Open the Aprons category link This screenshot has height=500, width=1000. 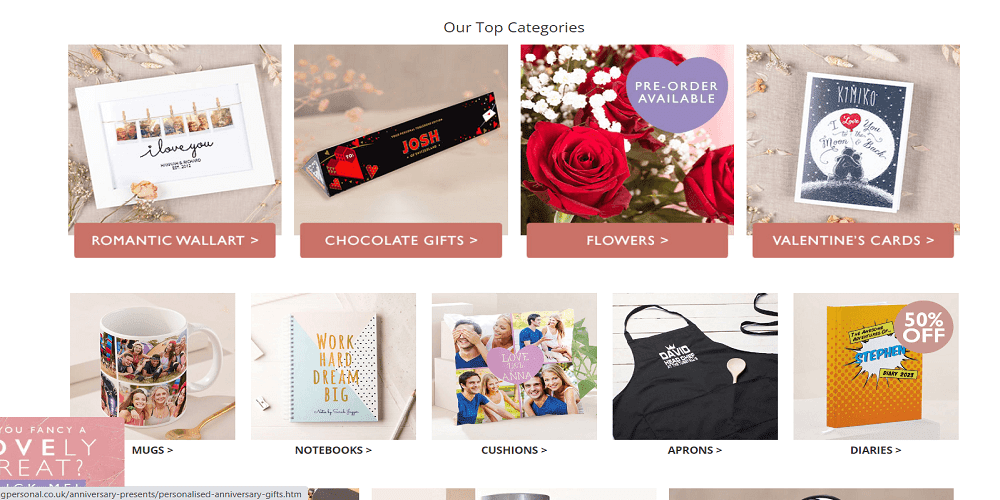click(695, 450)
